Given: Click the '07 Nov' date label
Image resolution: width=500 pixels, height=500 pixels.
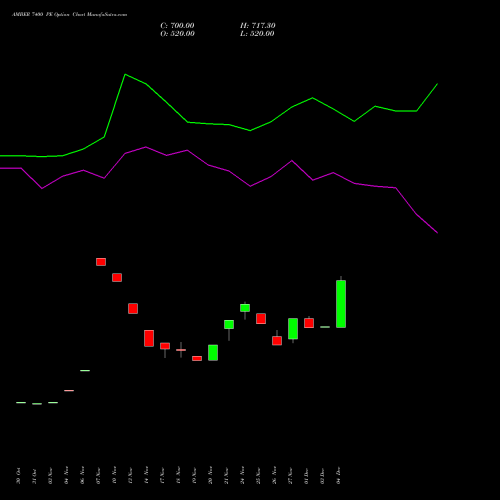Looking at the screenshot, I should tap(98, 476).
